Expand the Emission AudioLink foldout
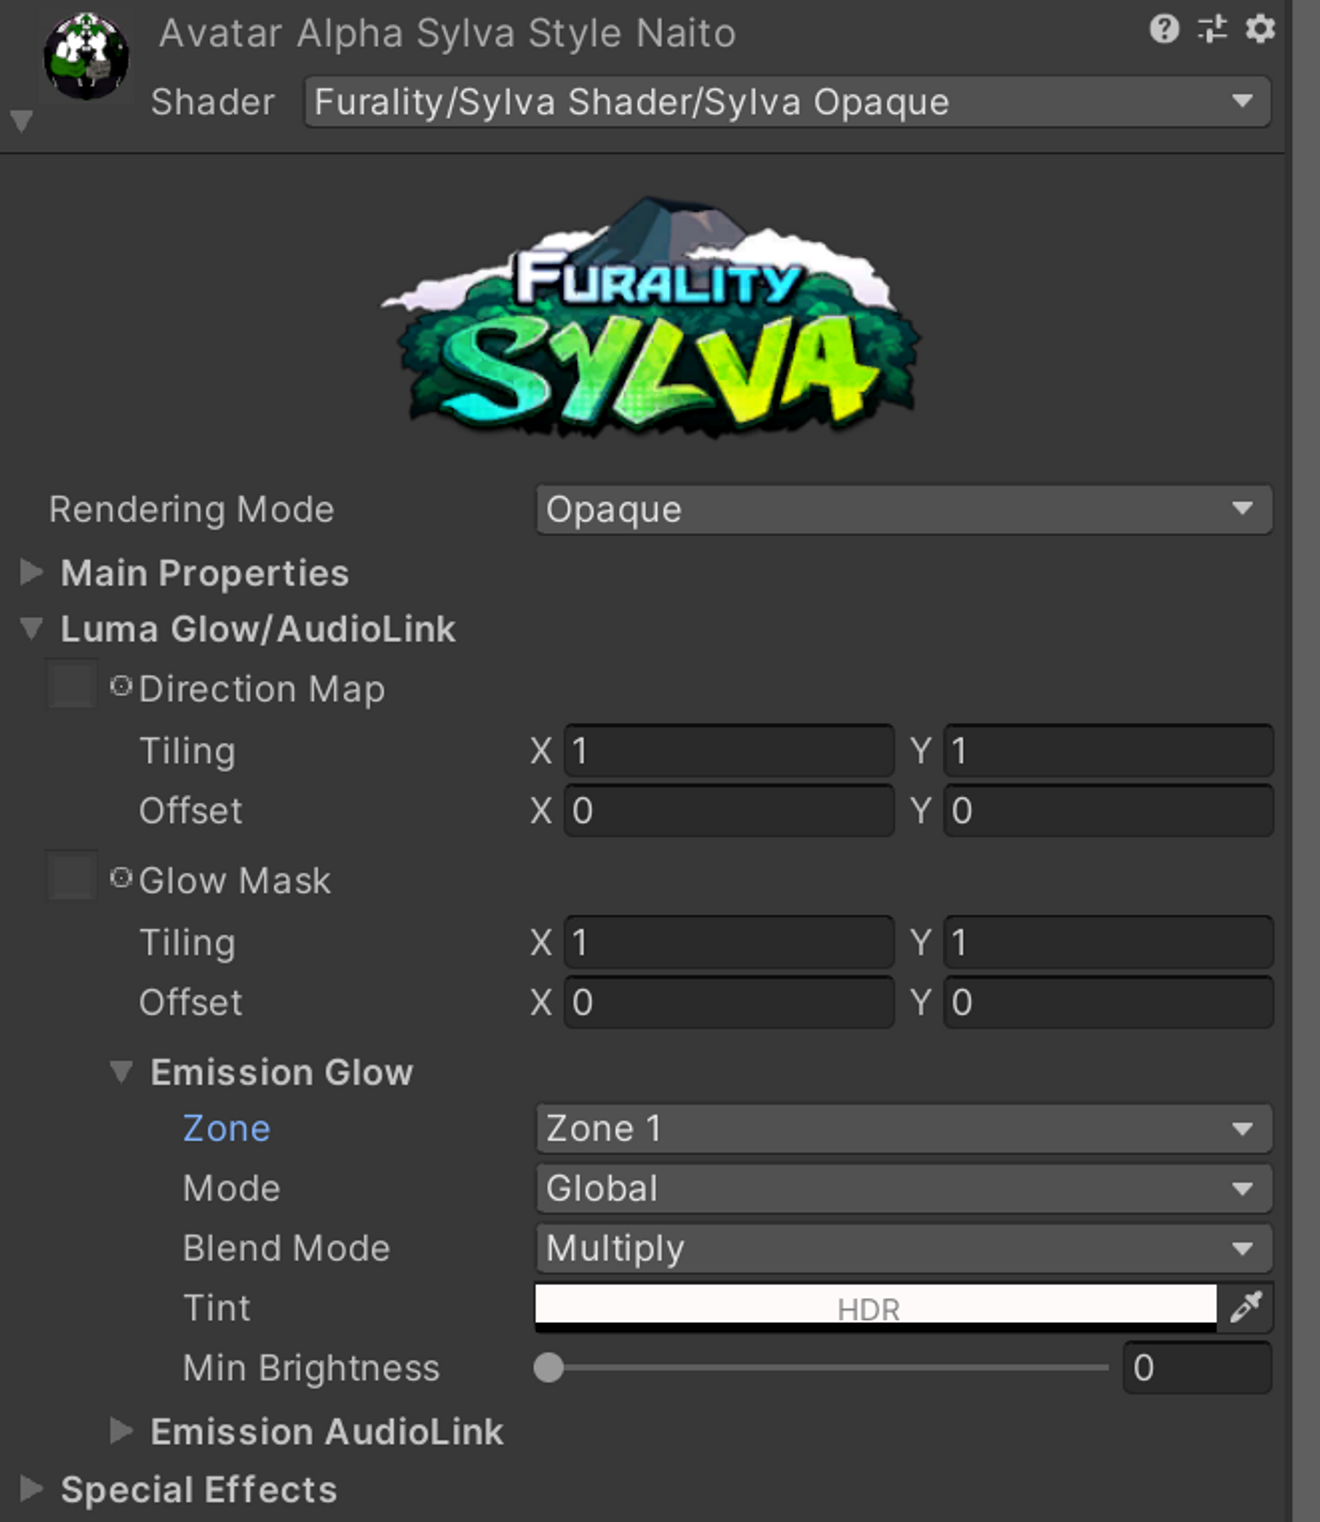This screenshot has height=1522, width=1320. 121,1431
